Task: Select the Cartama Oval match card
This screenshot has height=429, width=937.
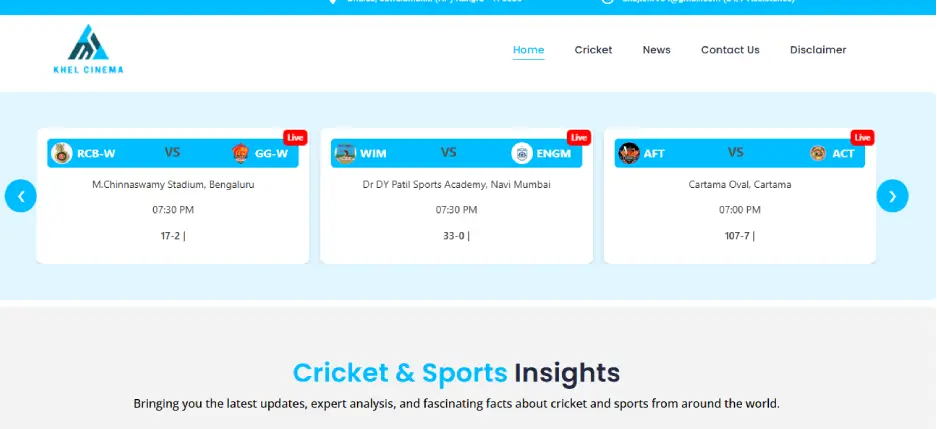Action: pyautogui.click(x=740, y=210)
